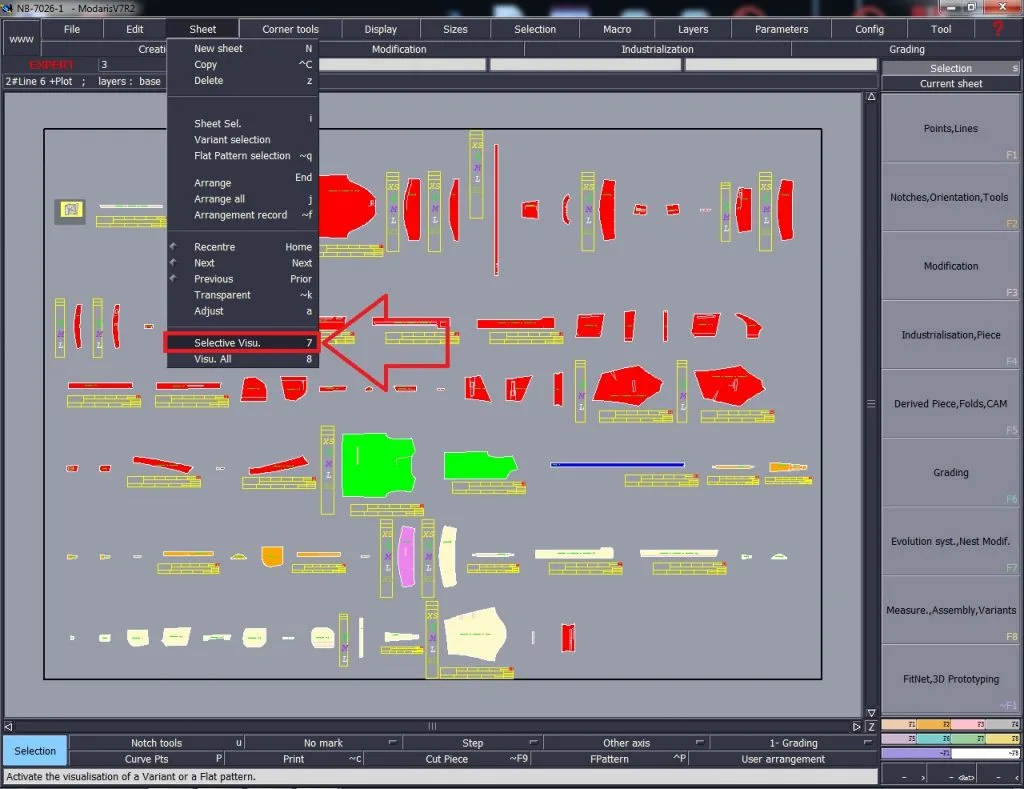The width and height of the screenshot is (1024, 789).
Task: Click the pink pattern piece
Action: pos(406,556)
